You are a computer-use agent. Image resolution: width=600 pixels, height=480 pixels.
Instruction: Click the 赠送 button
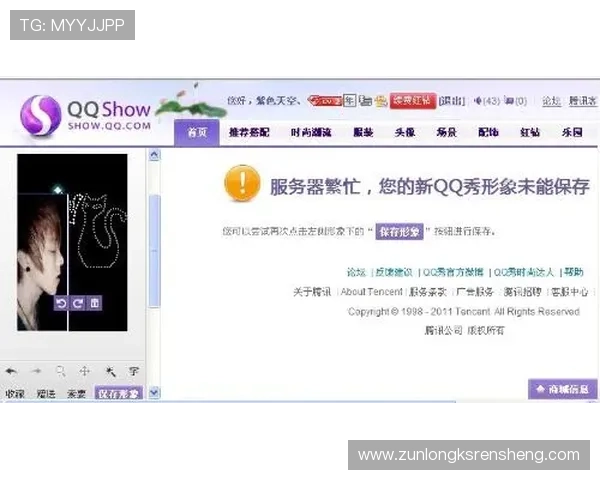click(x=46, y=393)
